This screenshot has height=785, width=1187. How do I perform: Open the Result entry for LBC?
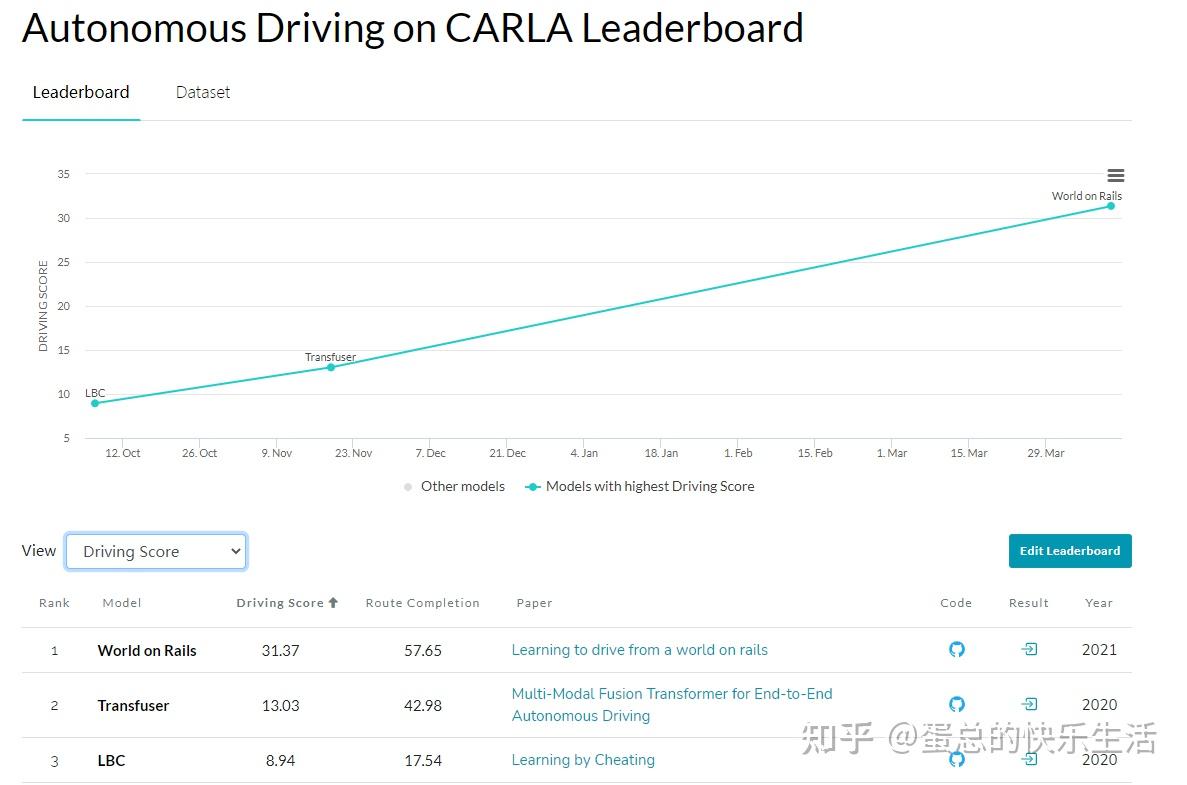pyautogui.click(x=1029, y=760)
